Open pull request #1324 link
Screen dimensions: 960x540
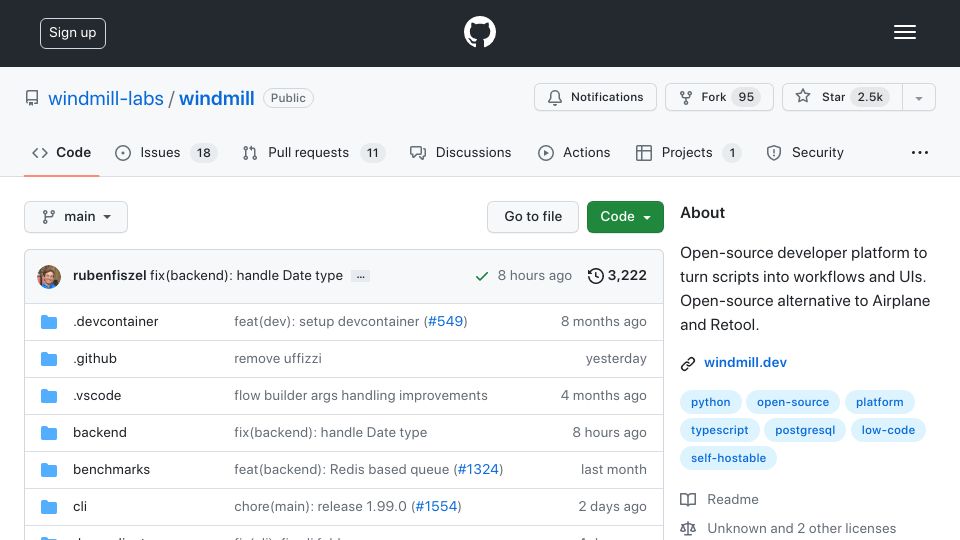coord(478,470)
